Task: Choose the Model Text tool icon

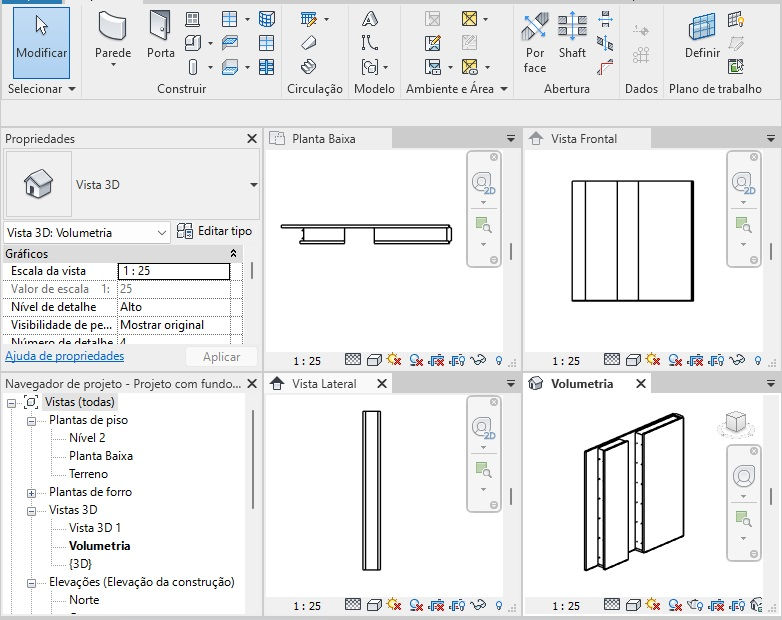Action: click(x=370, y=19)
